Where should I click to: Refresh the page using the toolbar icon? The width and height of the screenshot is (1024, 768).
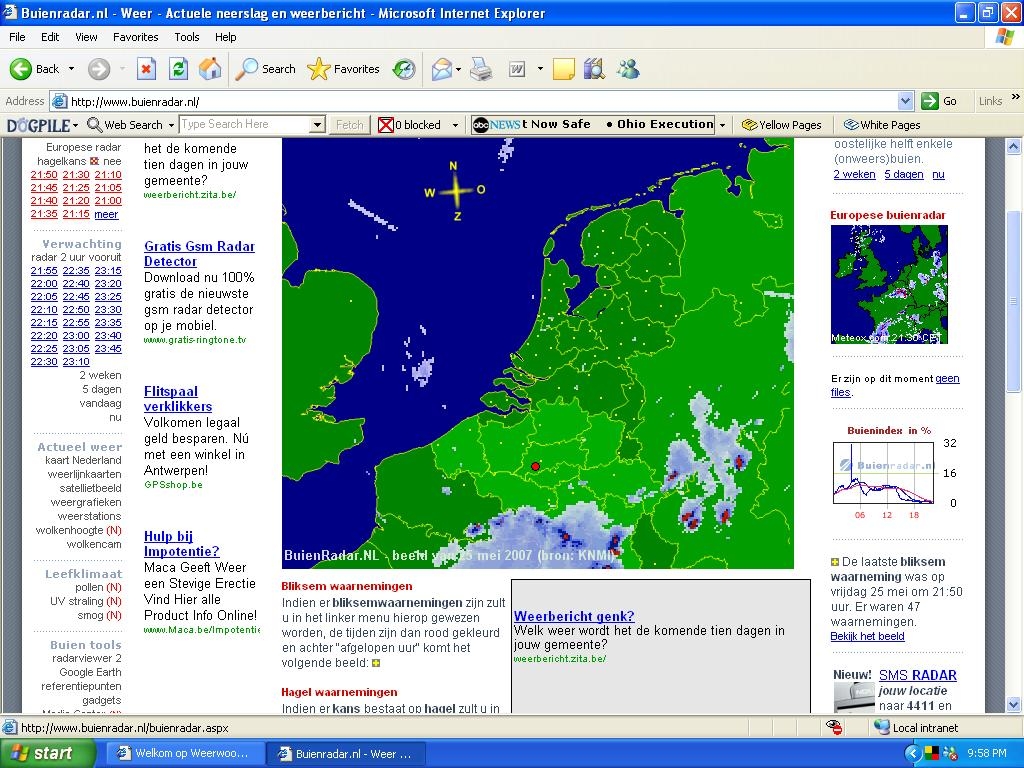click(x=178, y=69)
